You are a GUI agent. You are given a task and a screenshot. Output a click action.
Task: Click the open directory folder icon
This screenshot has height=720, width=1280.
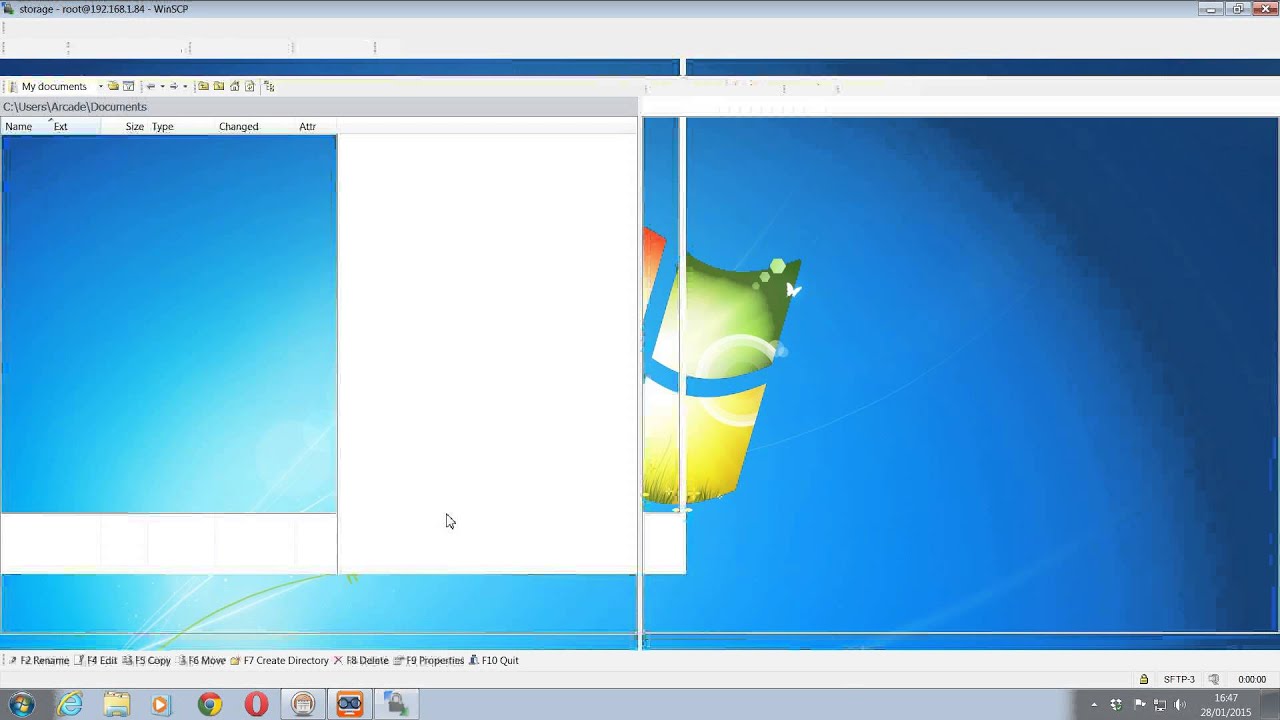click(x=113, y=86)
